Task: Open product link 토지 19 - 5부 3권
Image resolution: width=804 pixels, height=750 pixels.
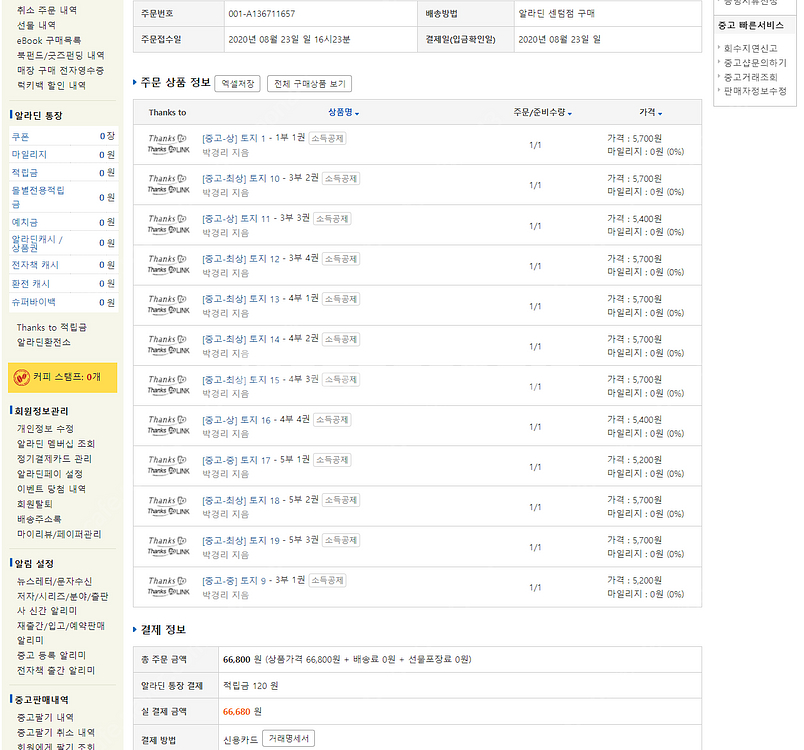Action: coord(260,540)
